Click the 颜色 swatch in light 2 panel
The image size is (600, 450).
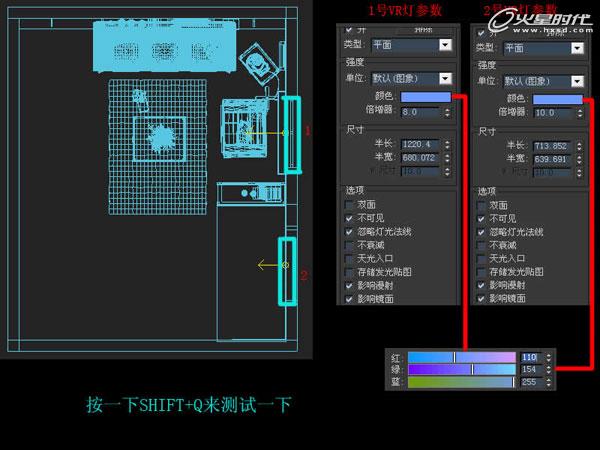pyautogui.click(x=558, y=99)
